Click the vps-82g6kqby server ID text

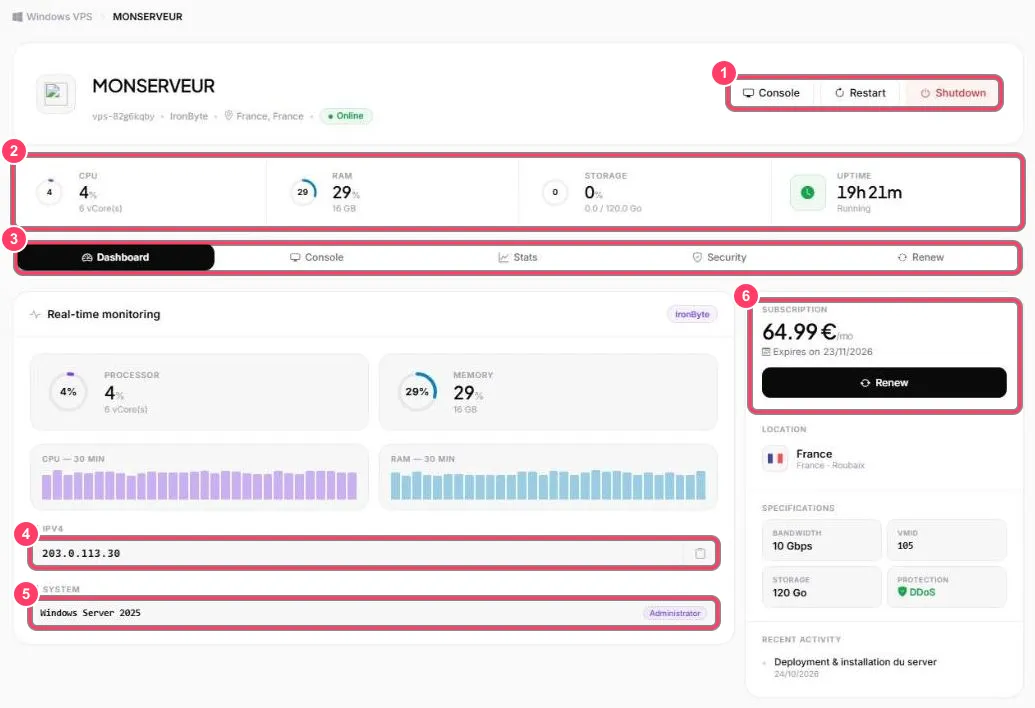[123, 116]
